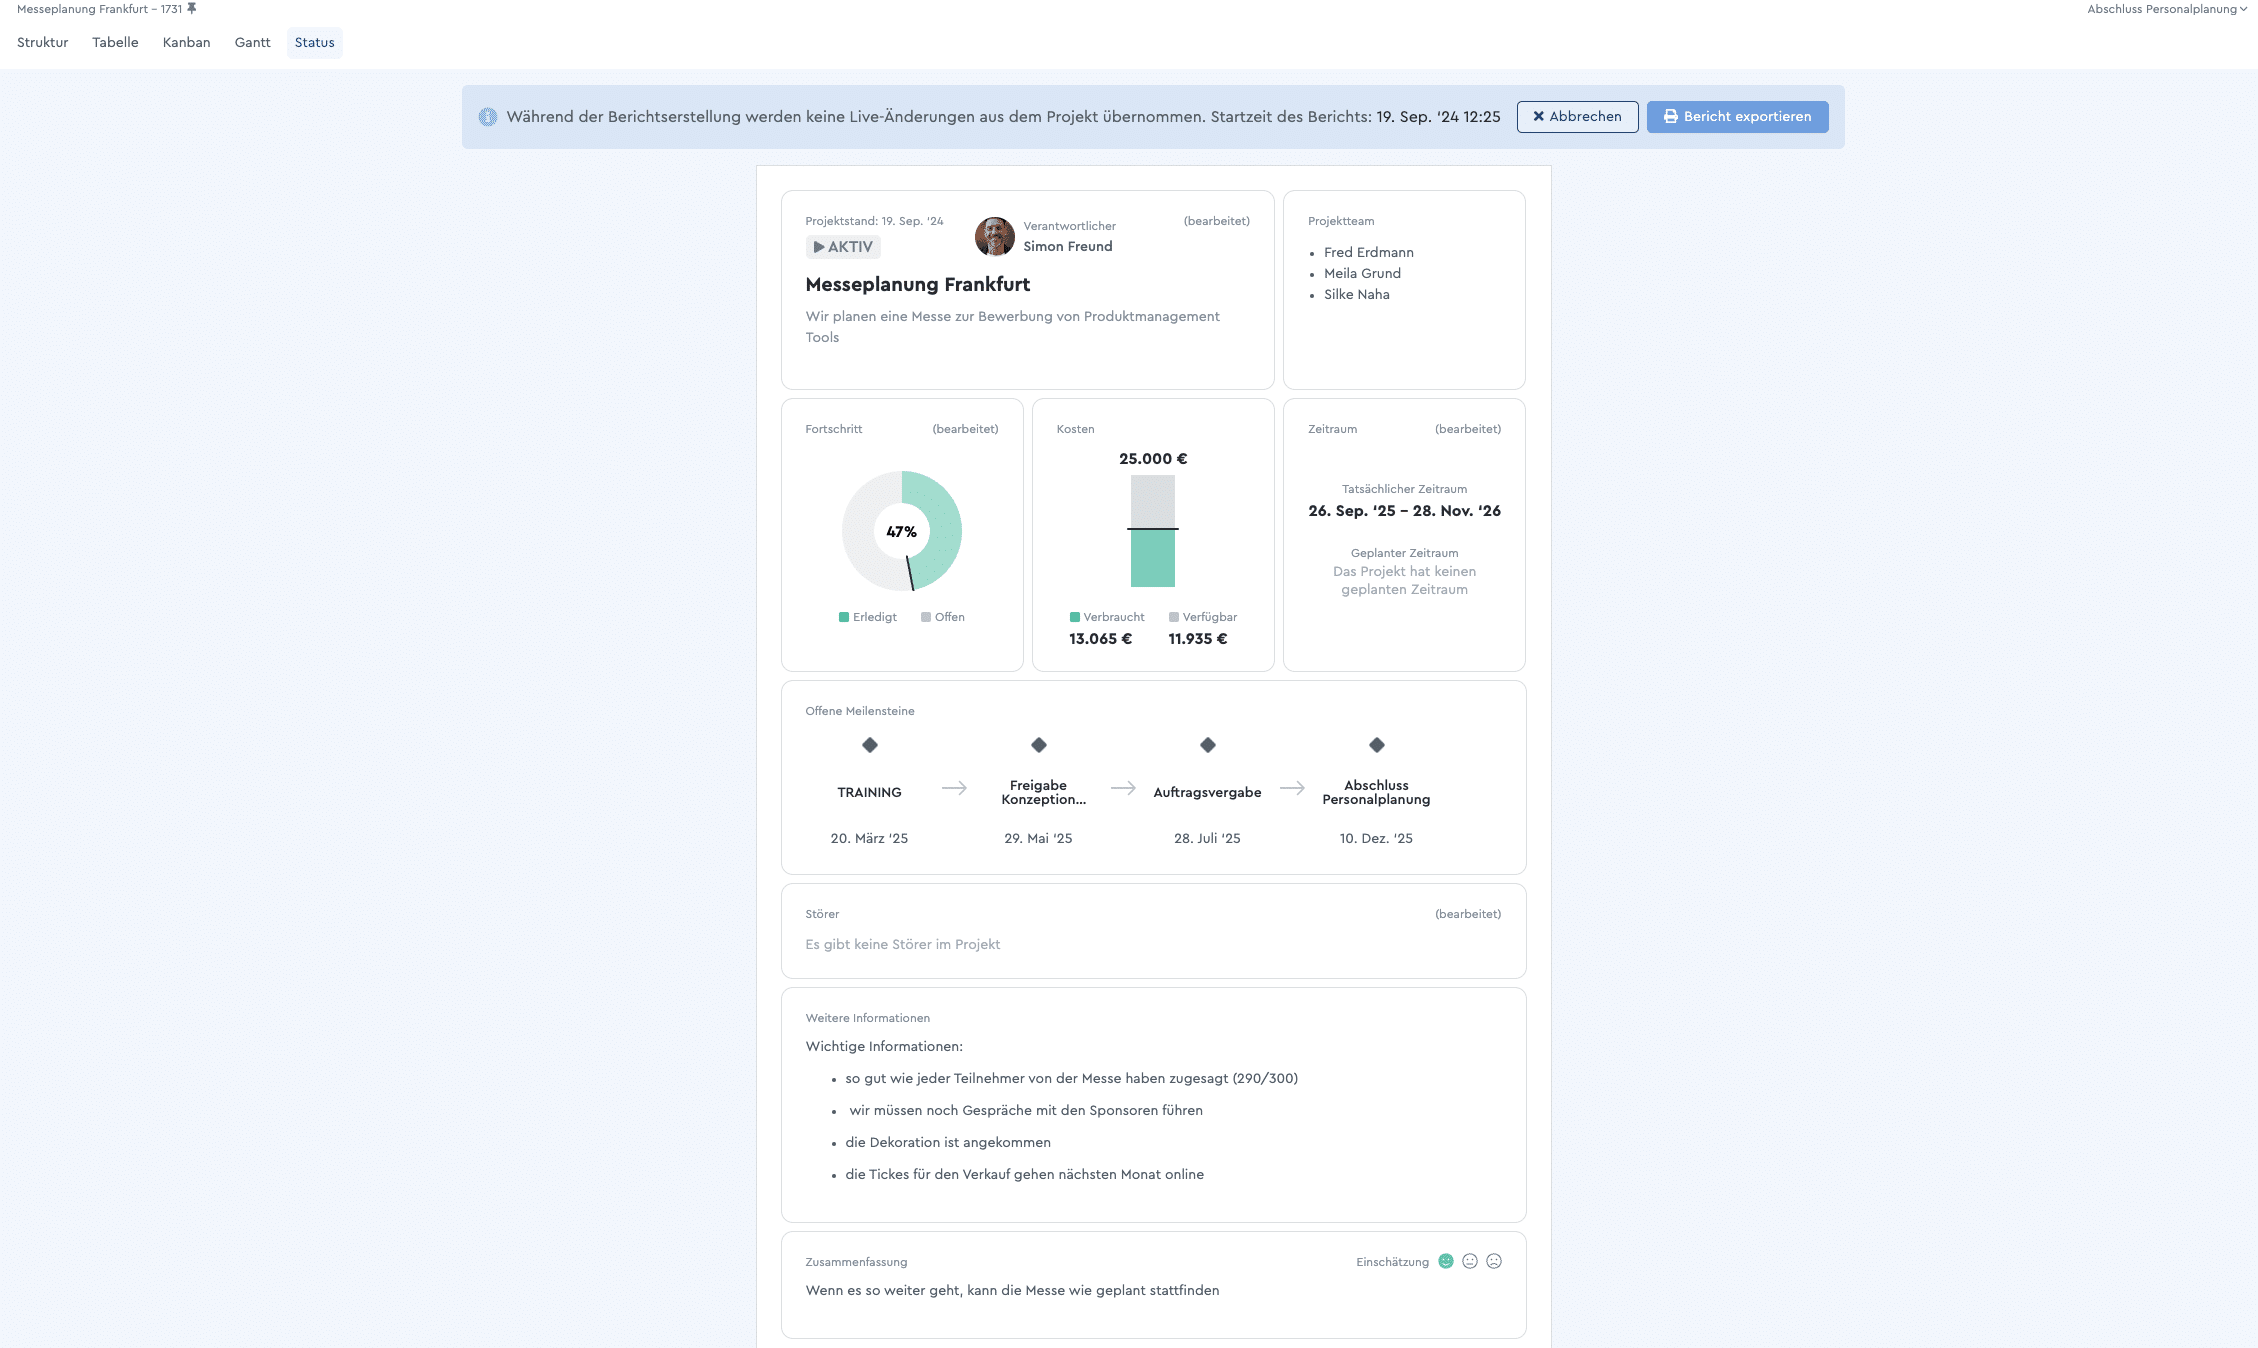Click the Abbrechen button
Viewport: 2258px width, 1348px height.
pos(1577,117)
